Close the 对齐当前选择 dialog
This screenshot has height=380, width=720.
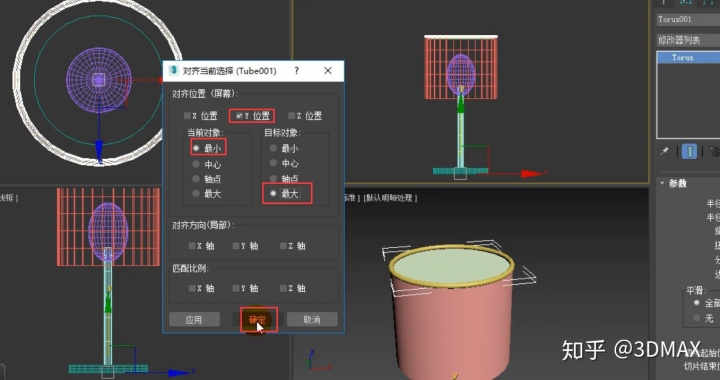coord(327,71)
